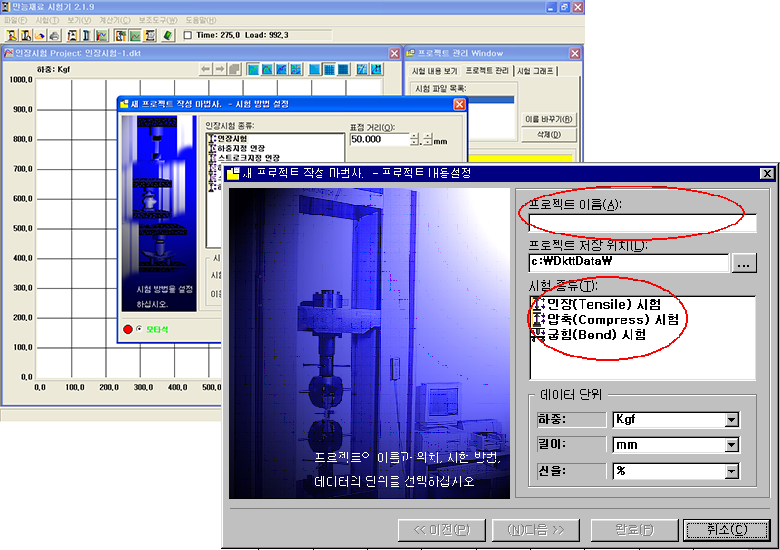Screen dimensions: 780x550
Task: Select 굽힘(Bend) 시험 in test type list
Action: click(x=589, y=335)
